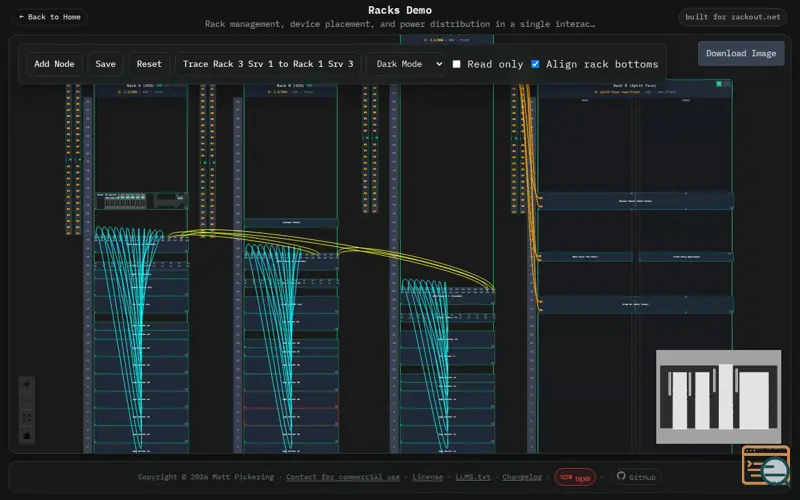800x500 pixels.
Task: Click the minimap overview thumbnail
Action: pyautogui.click(x=718, y=397)
